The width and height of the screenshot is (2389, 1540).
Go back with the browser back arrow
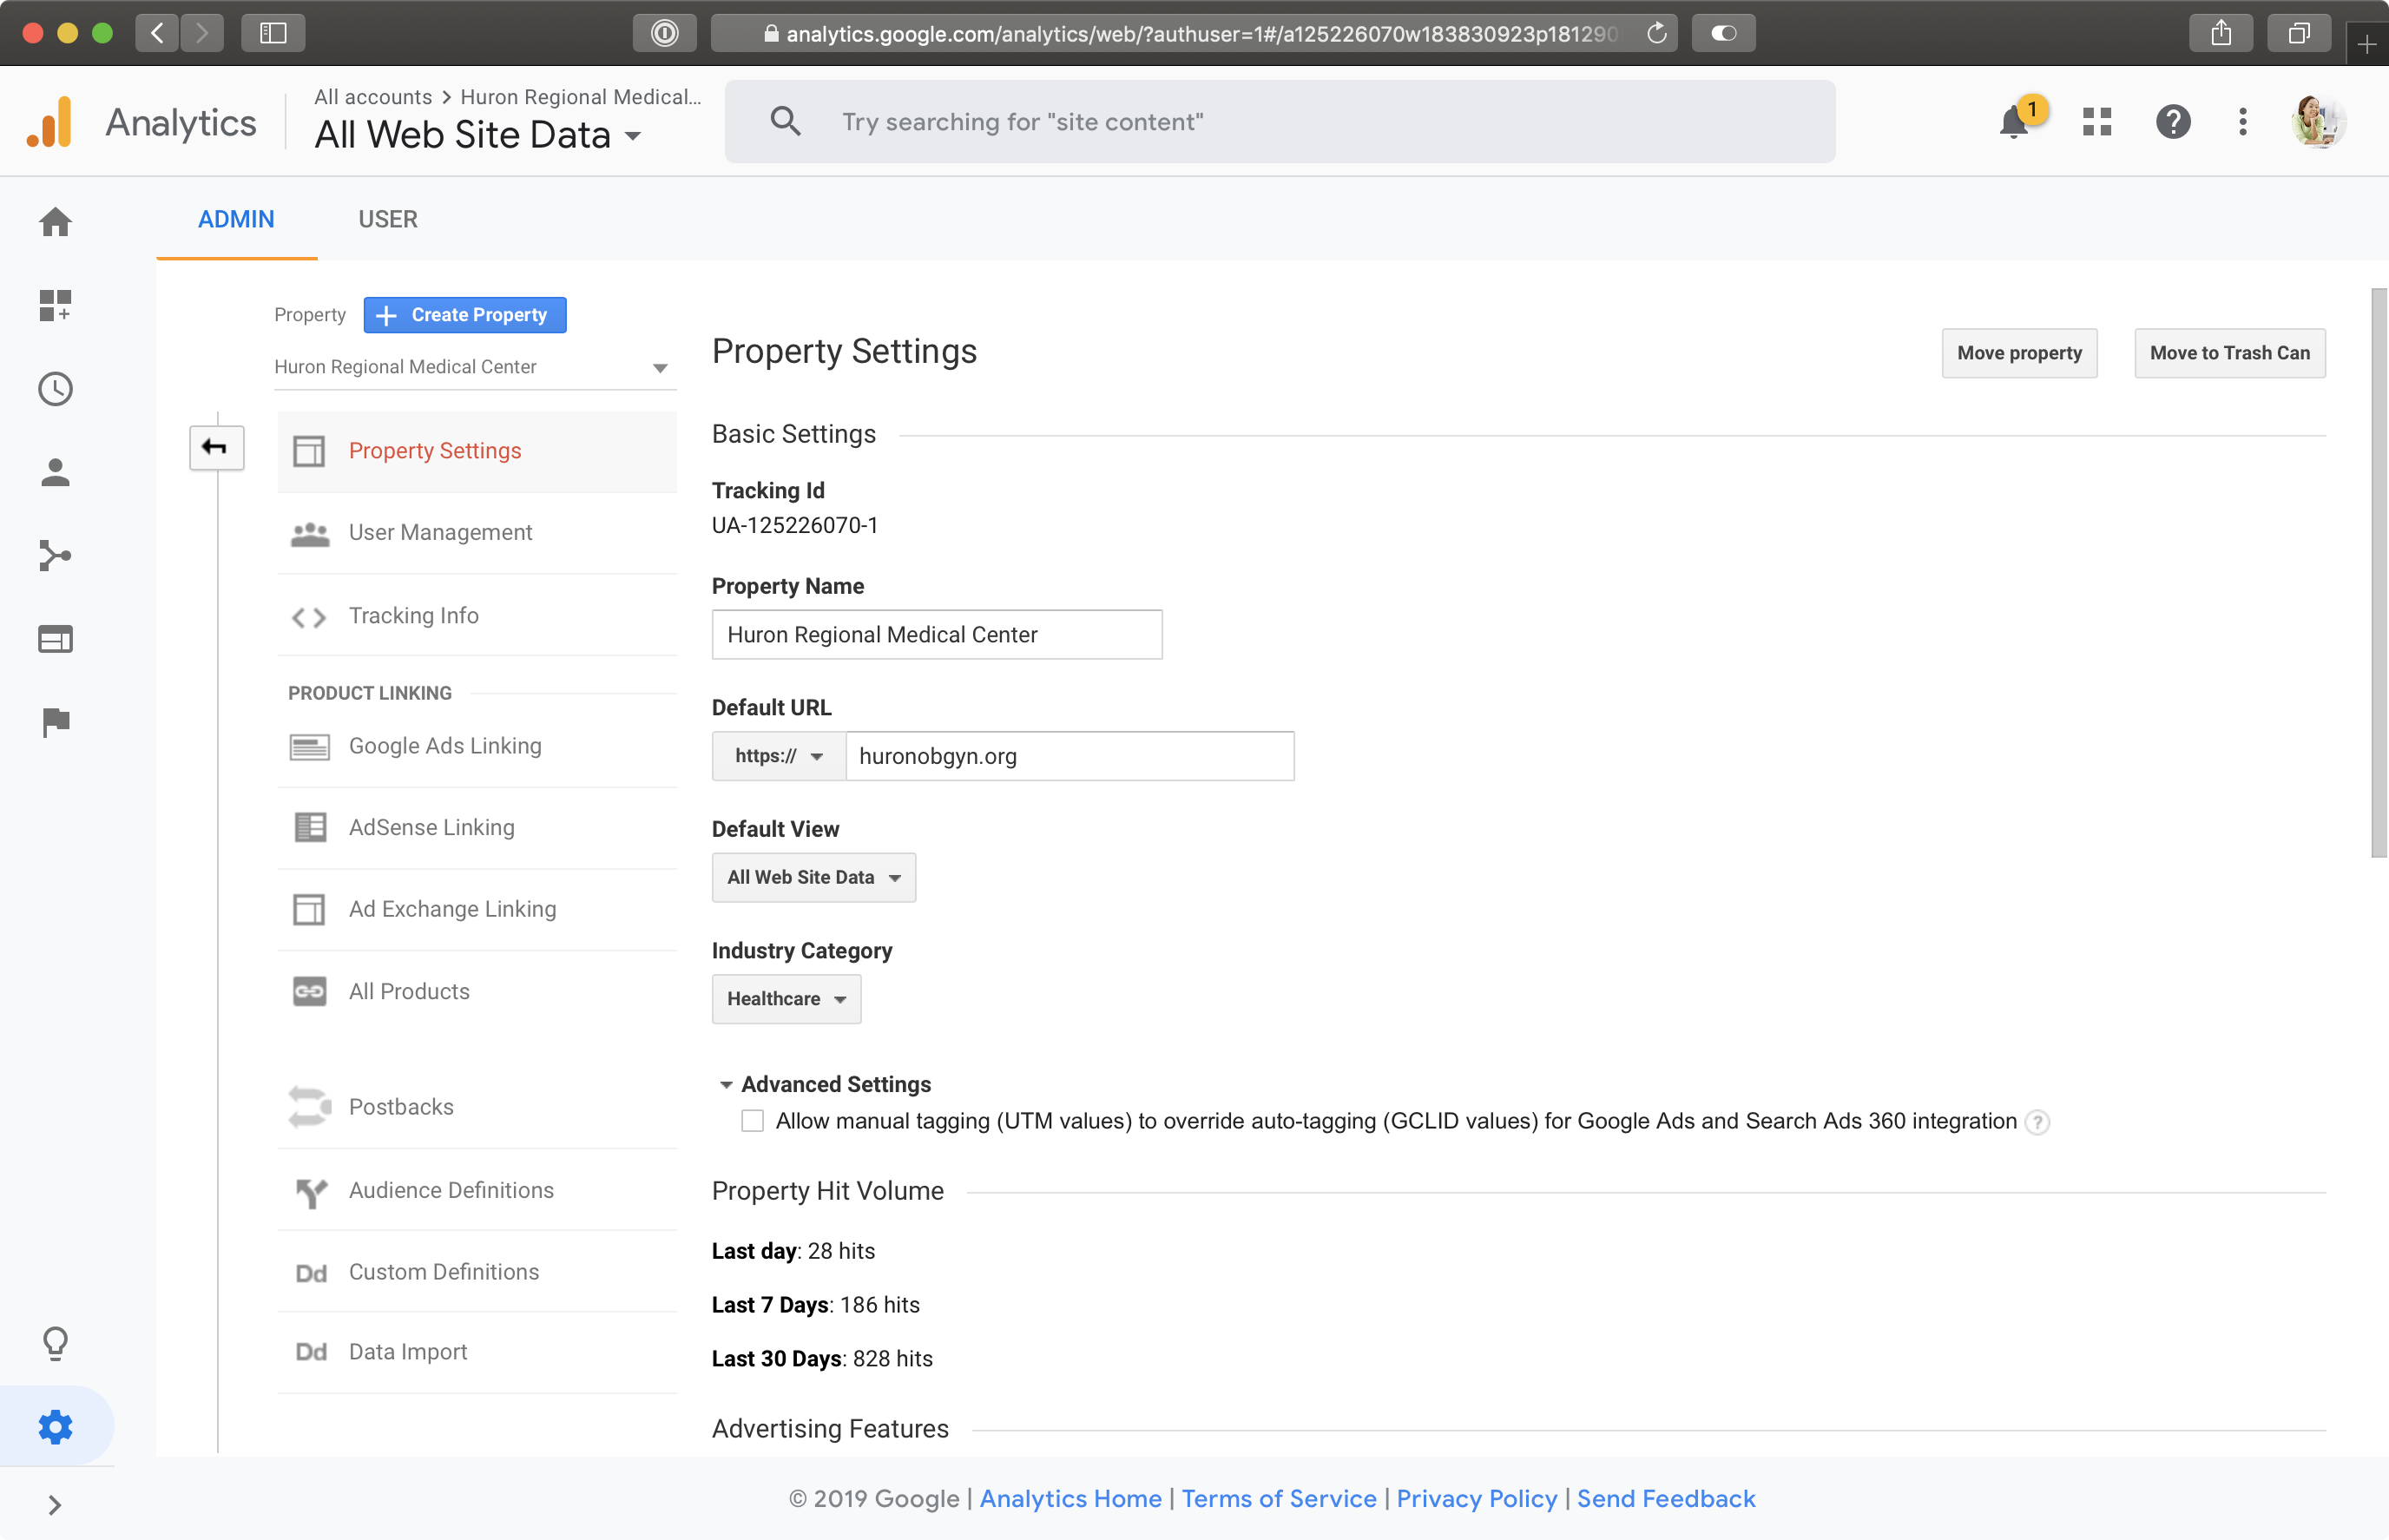click(158, 33)
